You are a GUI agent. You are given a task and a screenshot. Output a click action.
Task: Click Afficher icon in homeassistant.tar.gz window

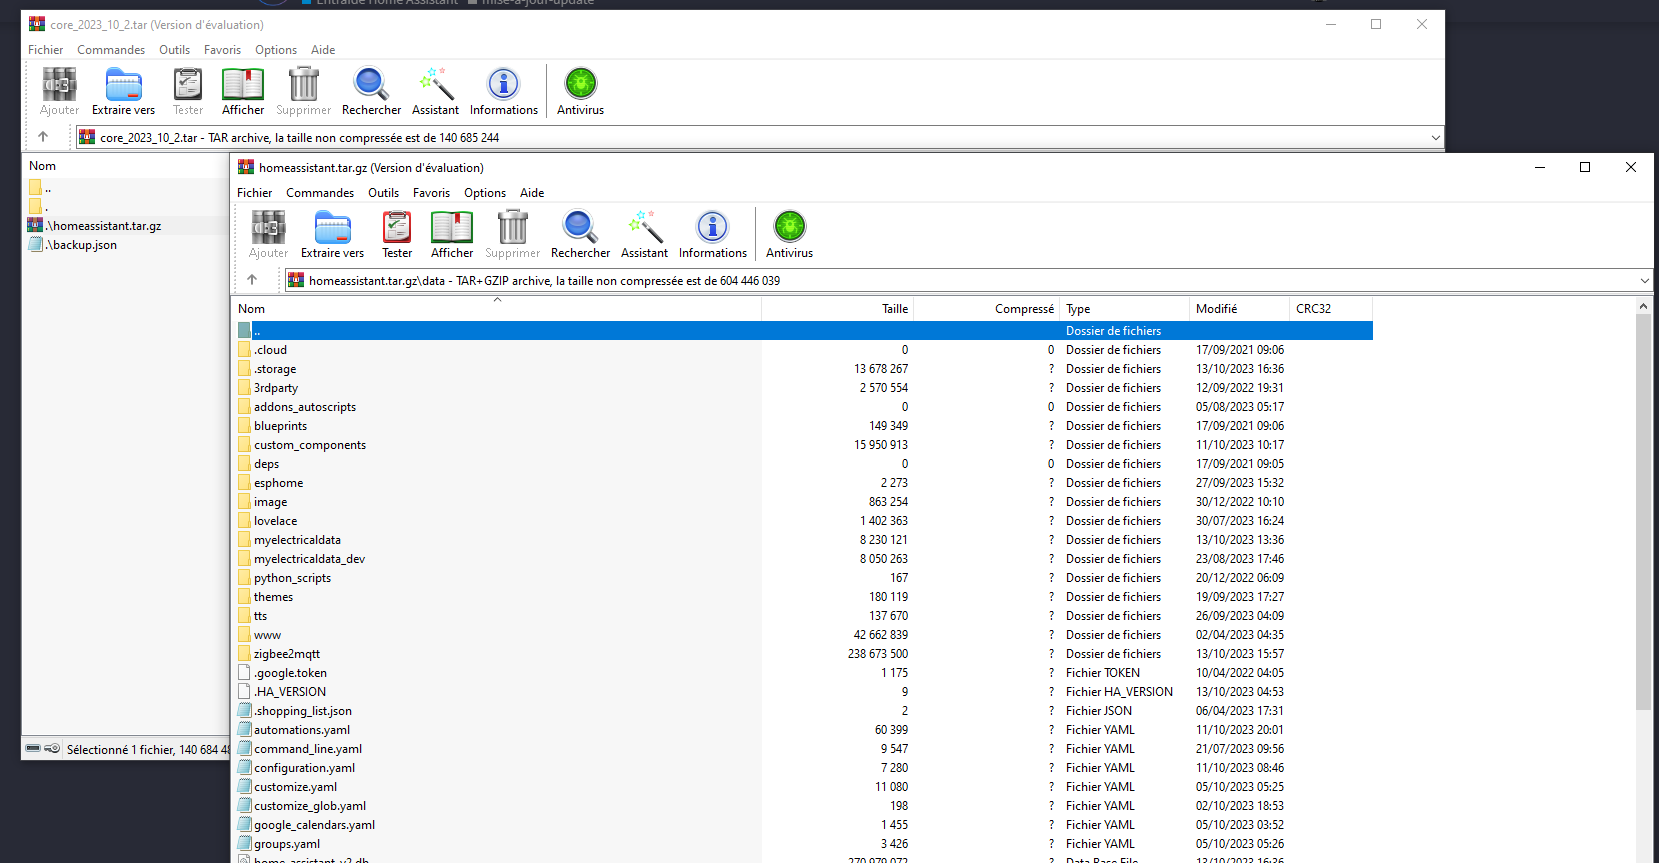pyautogui.click(x=452, y=227)
